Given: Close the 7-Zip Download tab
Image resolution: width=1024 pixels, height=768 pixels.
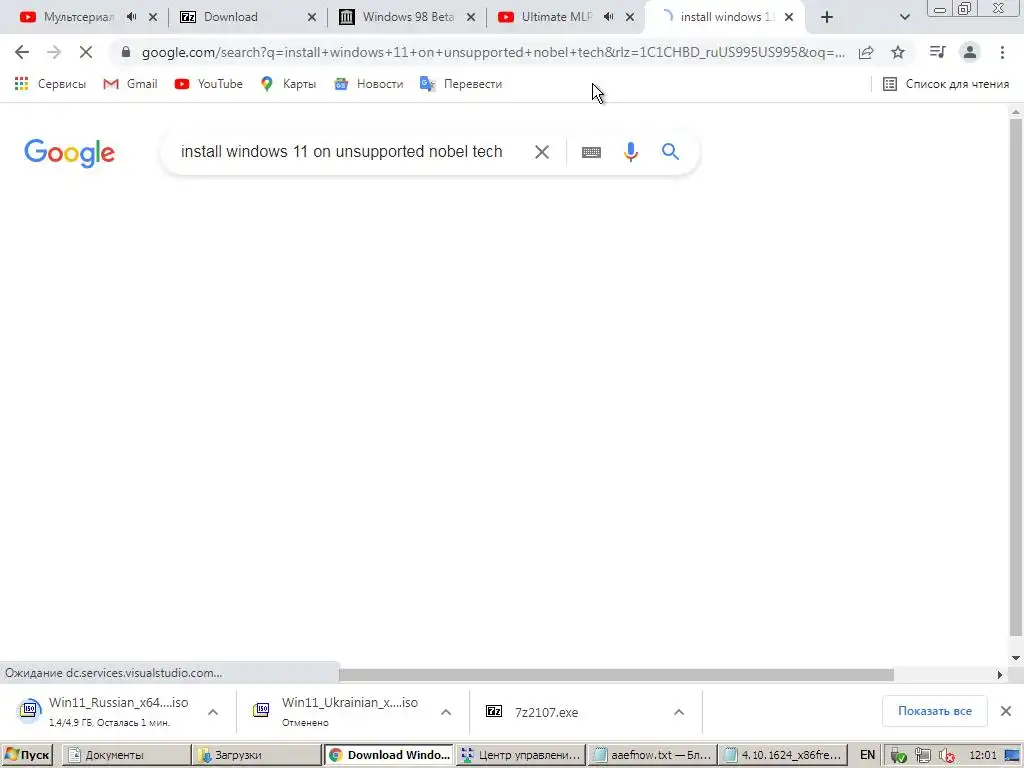Looking at the screenshot, I should [312, 18].
